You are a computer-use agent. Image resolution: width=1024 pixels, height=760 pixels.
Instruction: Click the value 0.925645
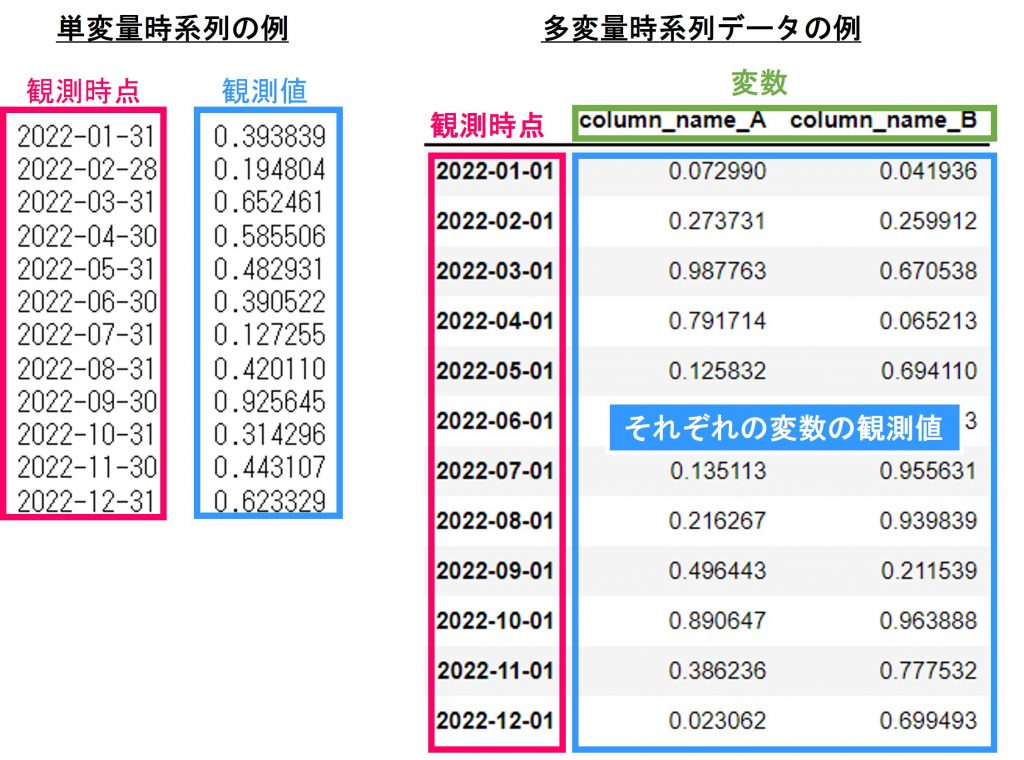point(269,402)
